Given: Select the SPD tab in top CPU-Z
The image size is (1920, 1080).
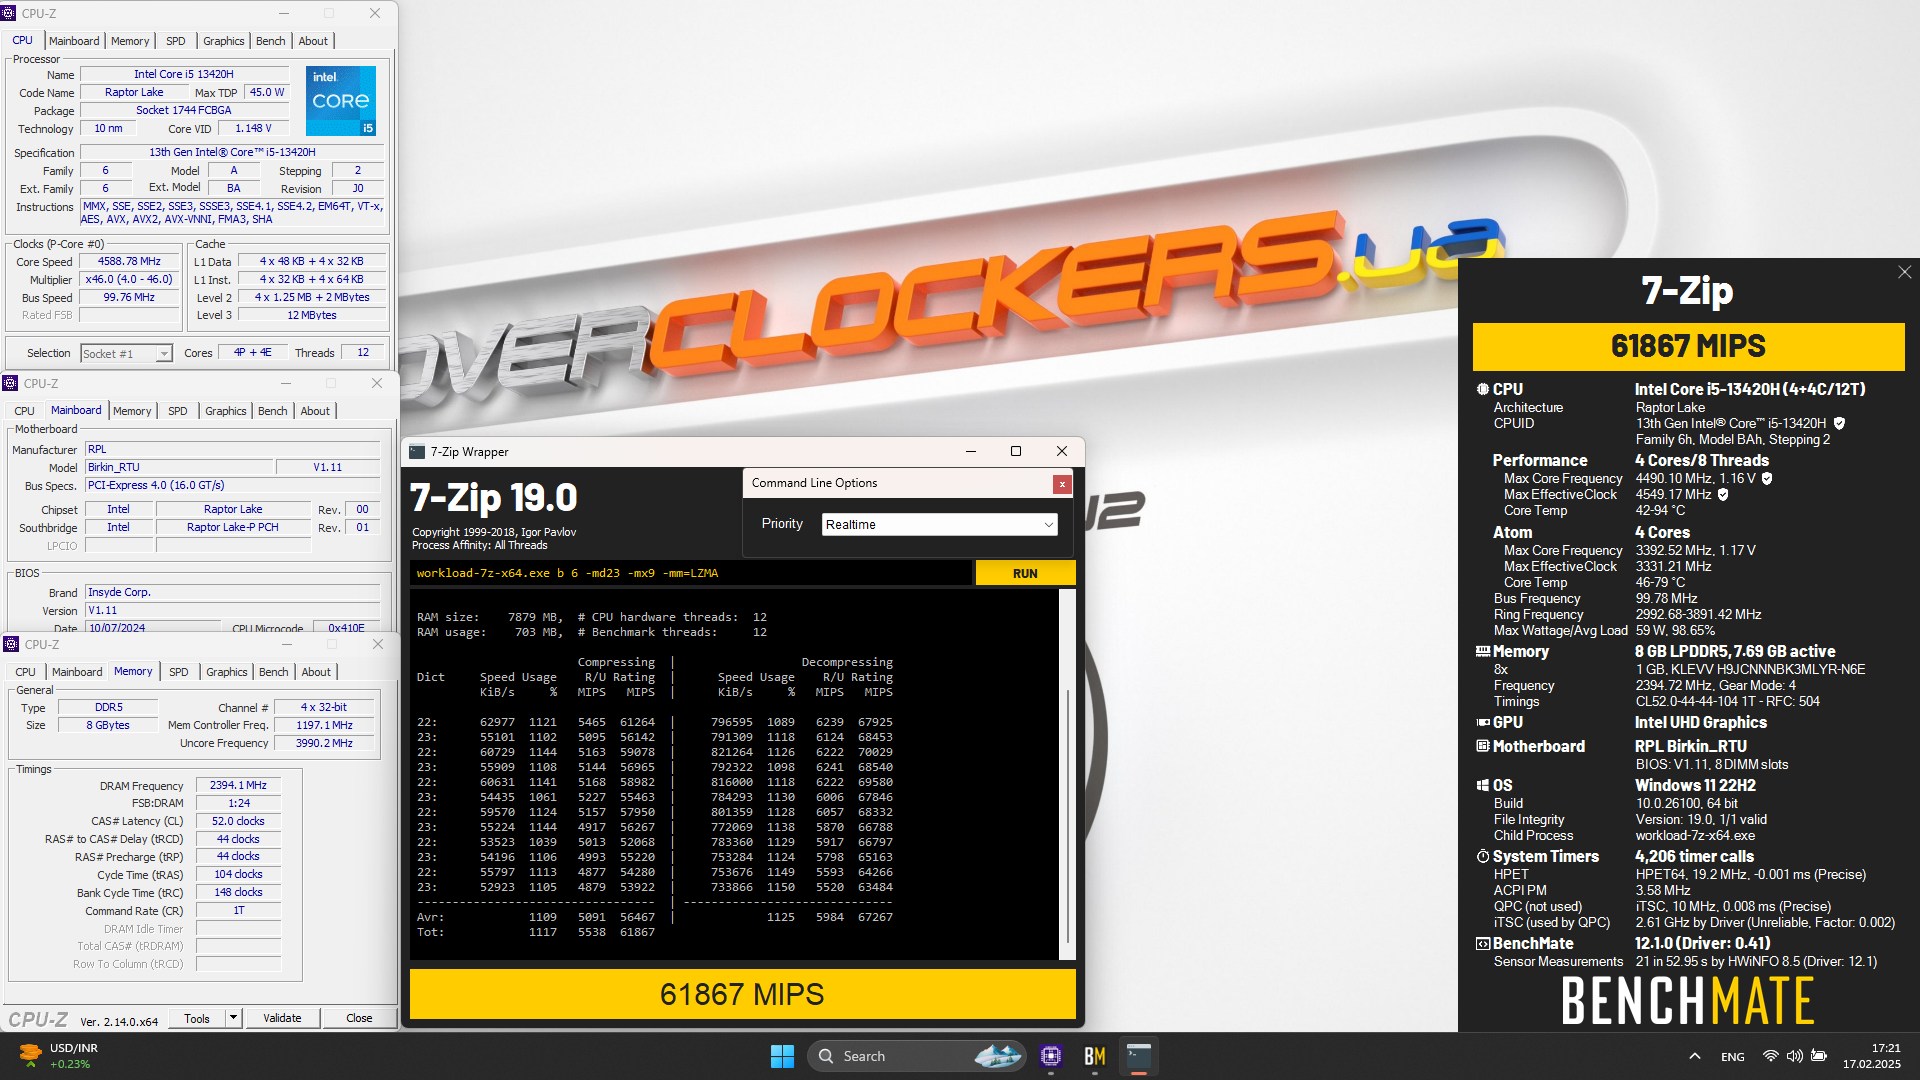Looking at the screenshot, I should (176, 41).
